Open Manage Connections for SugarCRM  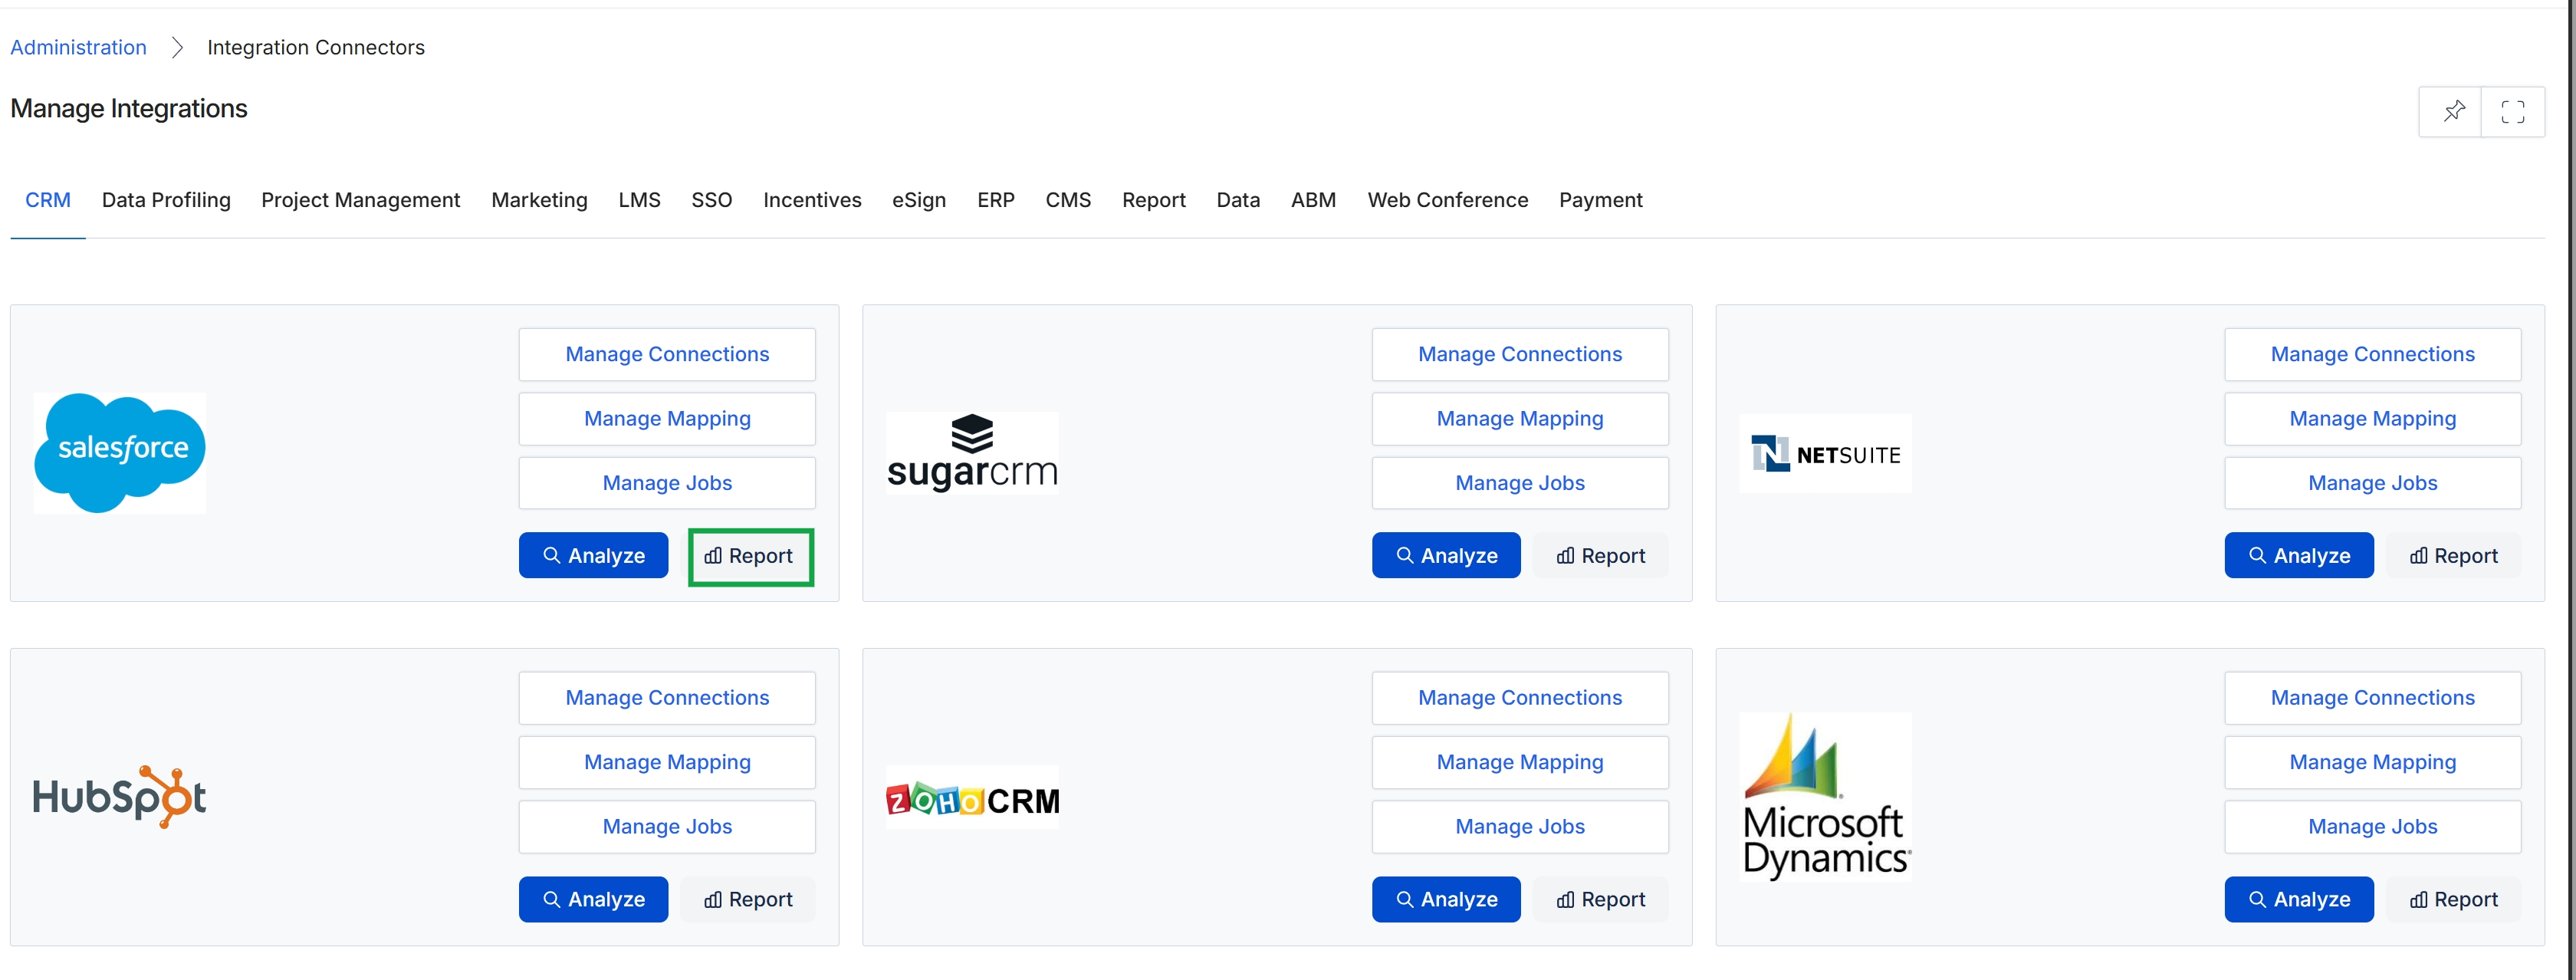pyautogui.click(x=1520, y=354)
